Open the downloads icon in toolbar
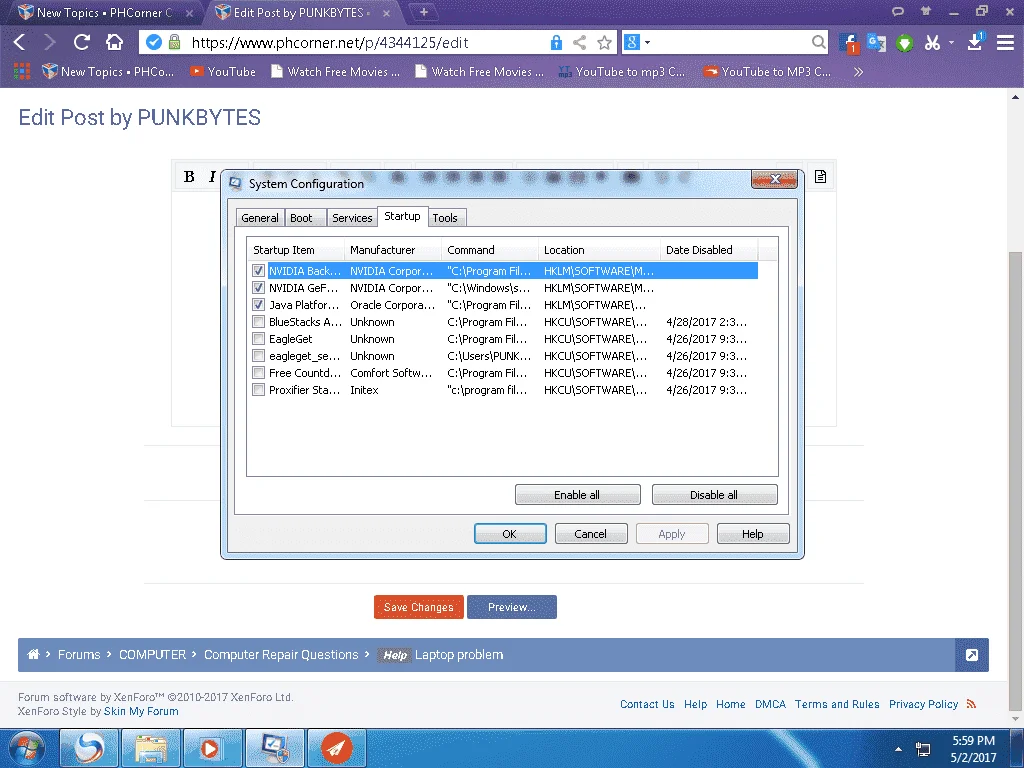The width and height of the screenshot is (1024, 768). [x=975, y=42]
